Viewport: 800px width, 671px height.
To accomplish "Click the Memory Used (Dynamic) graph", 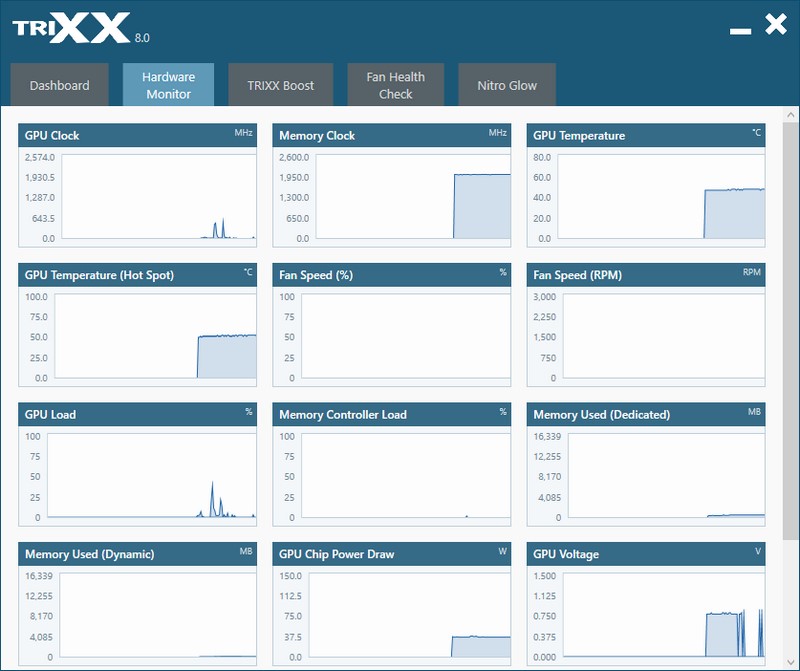I will pyautogui.click(x=158, y=615).
